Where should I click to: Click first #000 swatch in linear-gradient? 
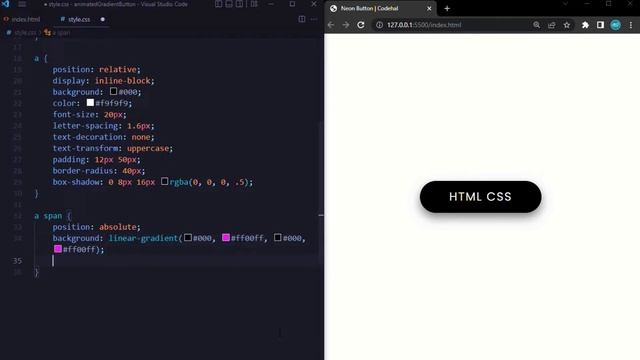pos(188,237)
